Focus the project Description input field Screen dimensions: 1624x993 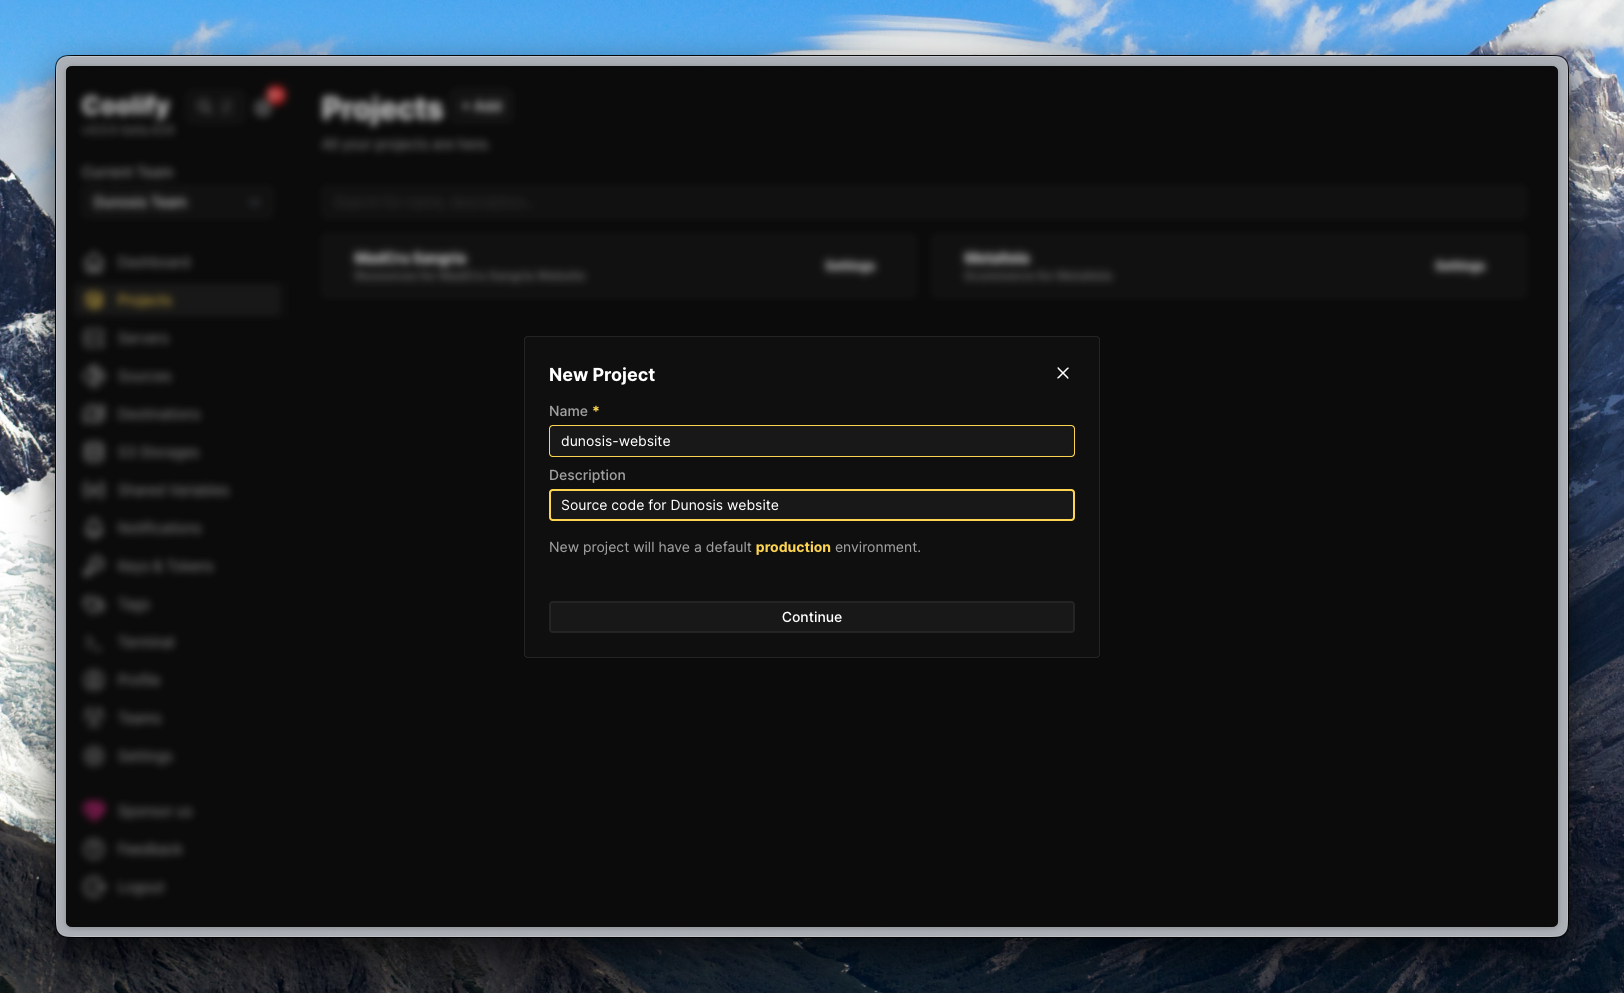(811, 505)
